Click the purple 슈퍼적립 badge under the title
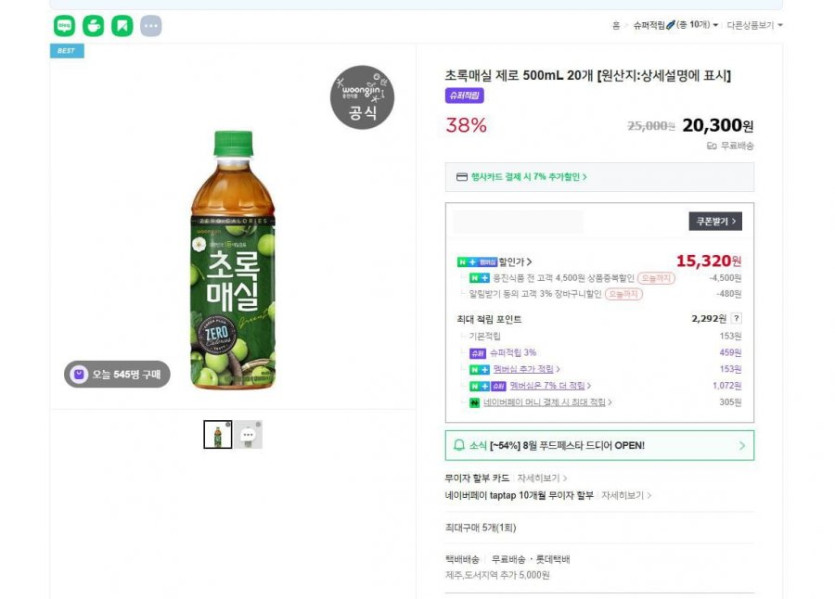The width and height of the screenshot is (835, 599). pos(464,96)
